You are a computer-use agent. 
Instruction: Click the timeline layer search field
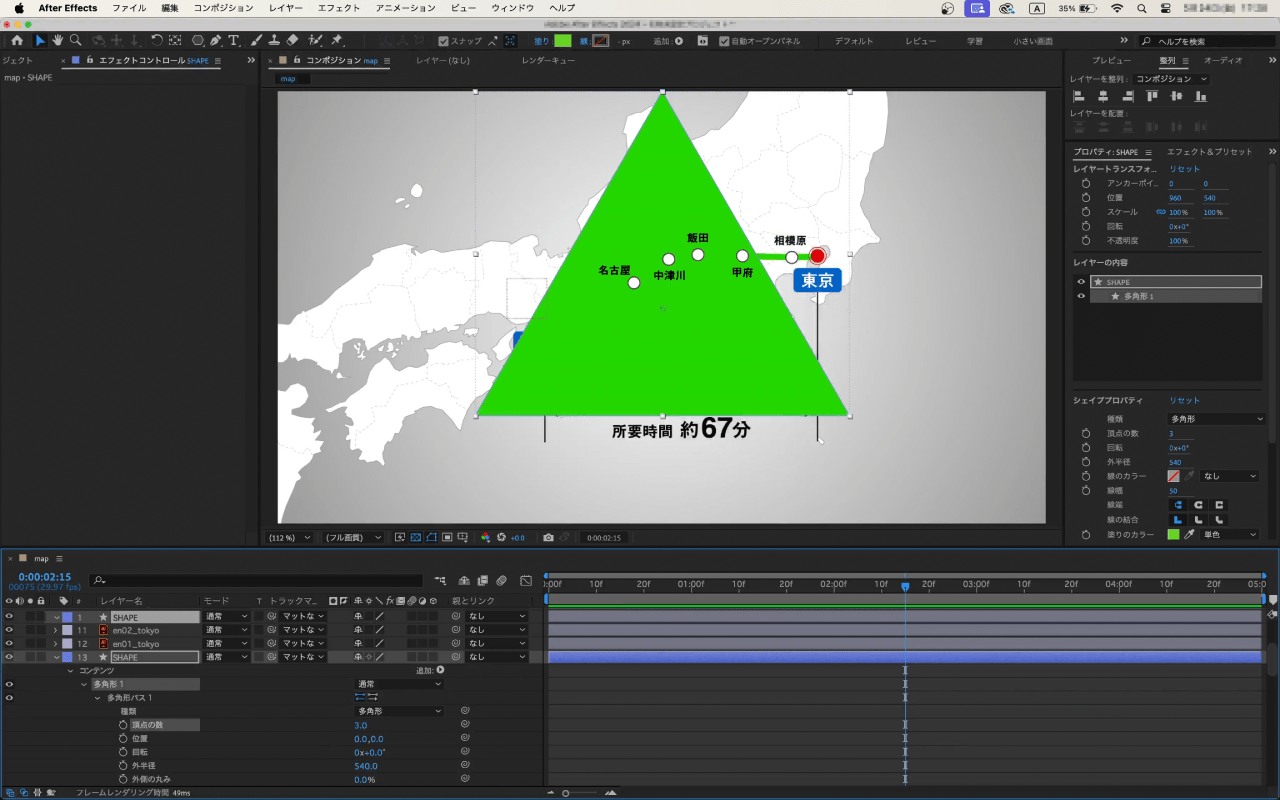click(x=256, y=580)
